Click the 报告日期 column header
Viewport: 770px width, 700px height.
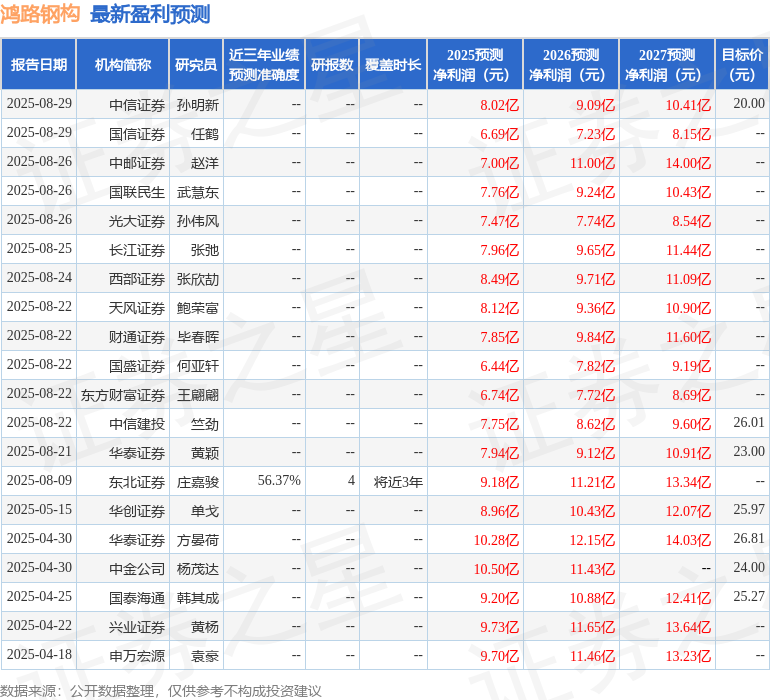coord(39,65)
